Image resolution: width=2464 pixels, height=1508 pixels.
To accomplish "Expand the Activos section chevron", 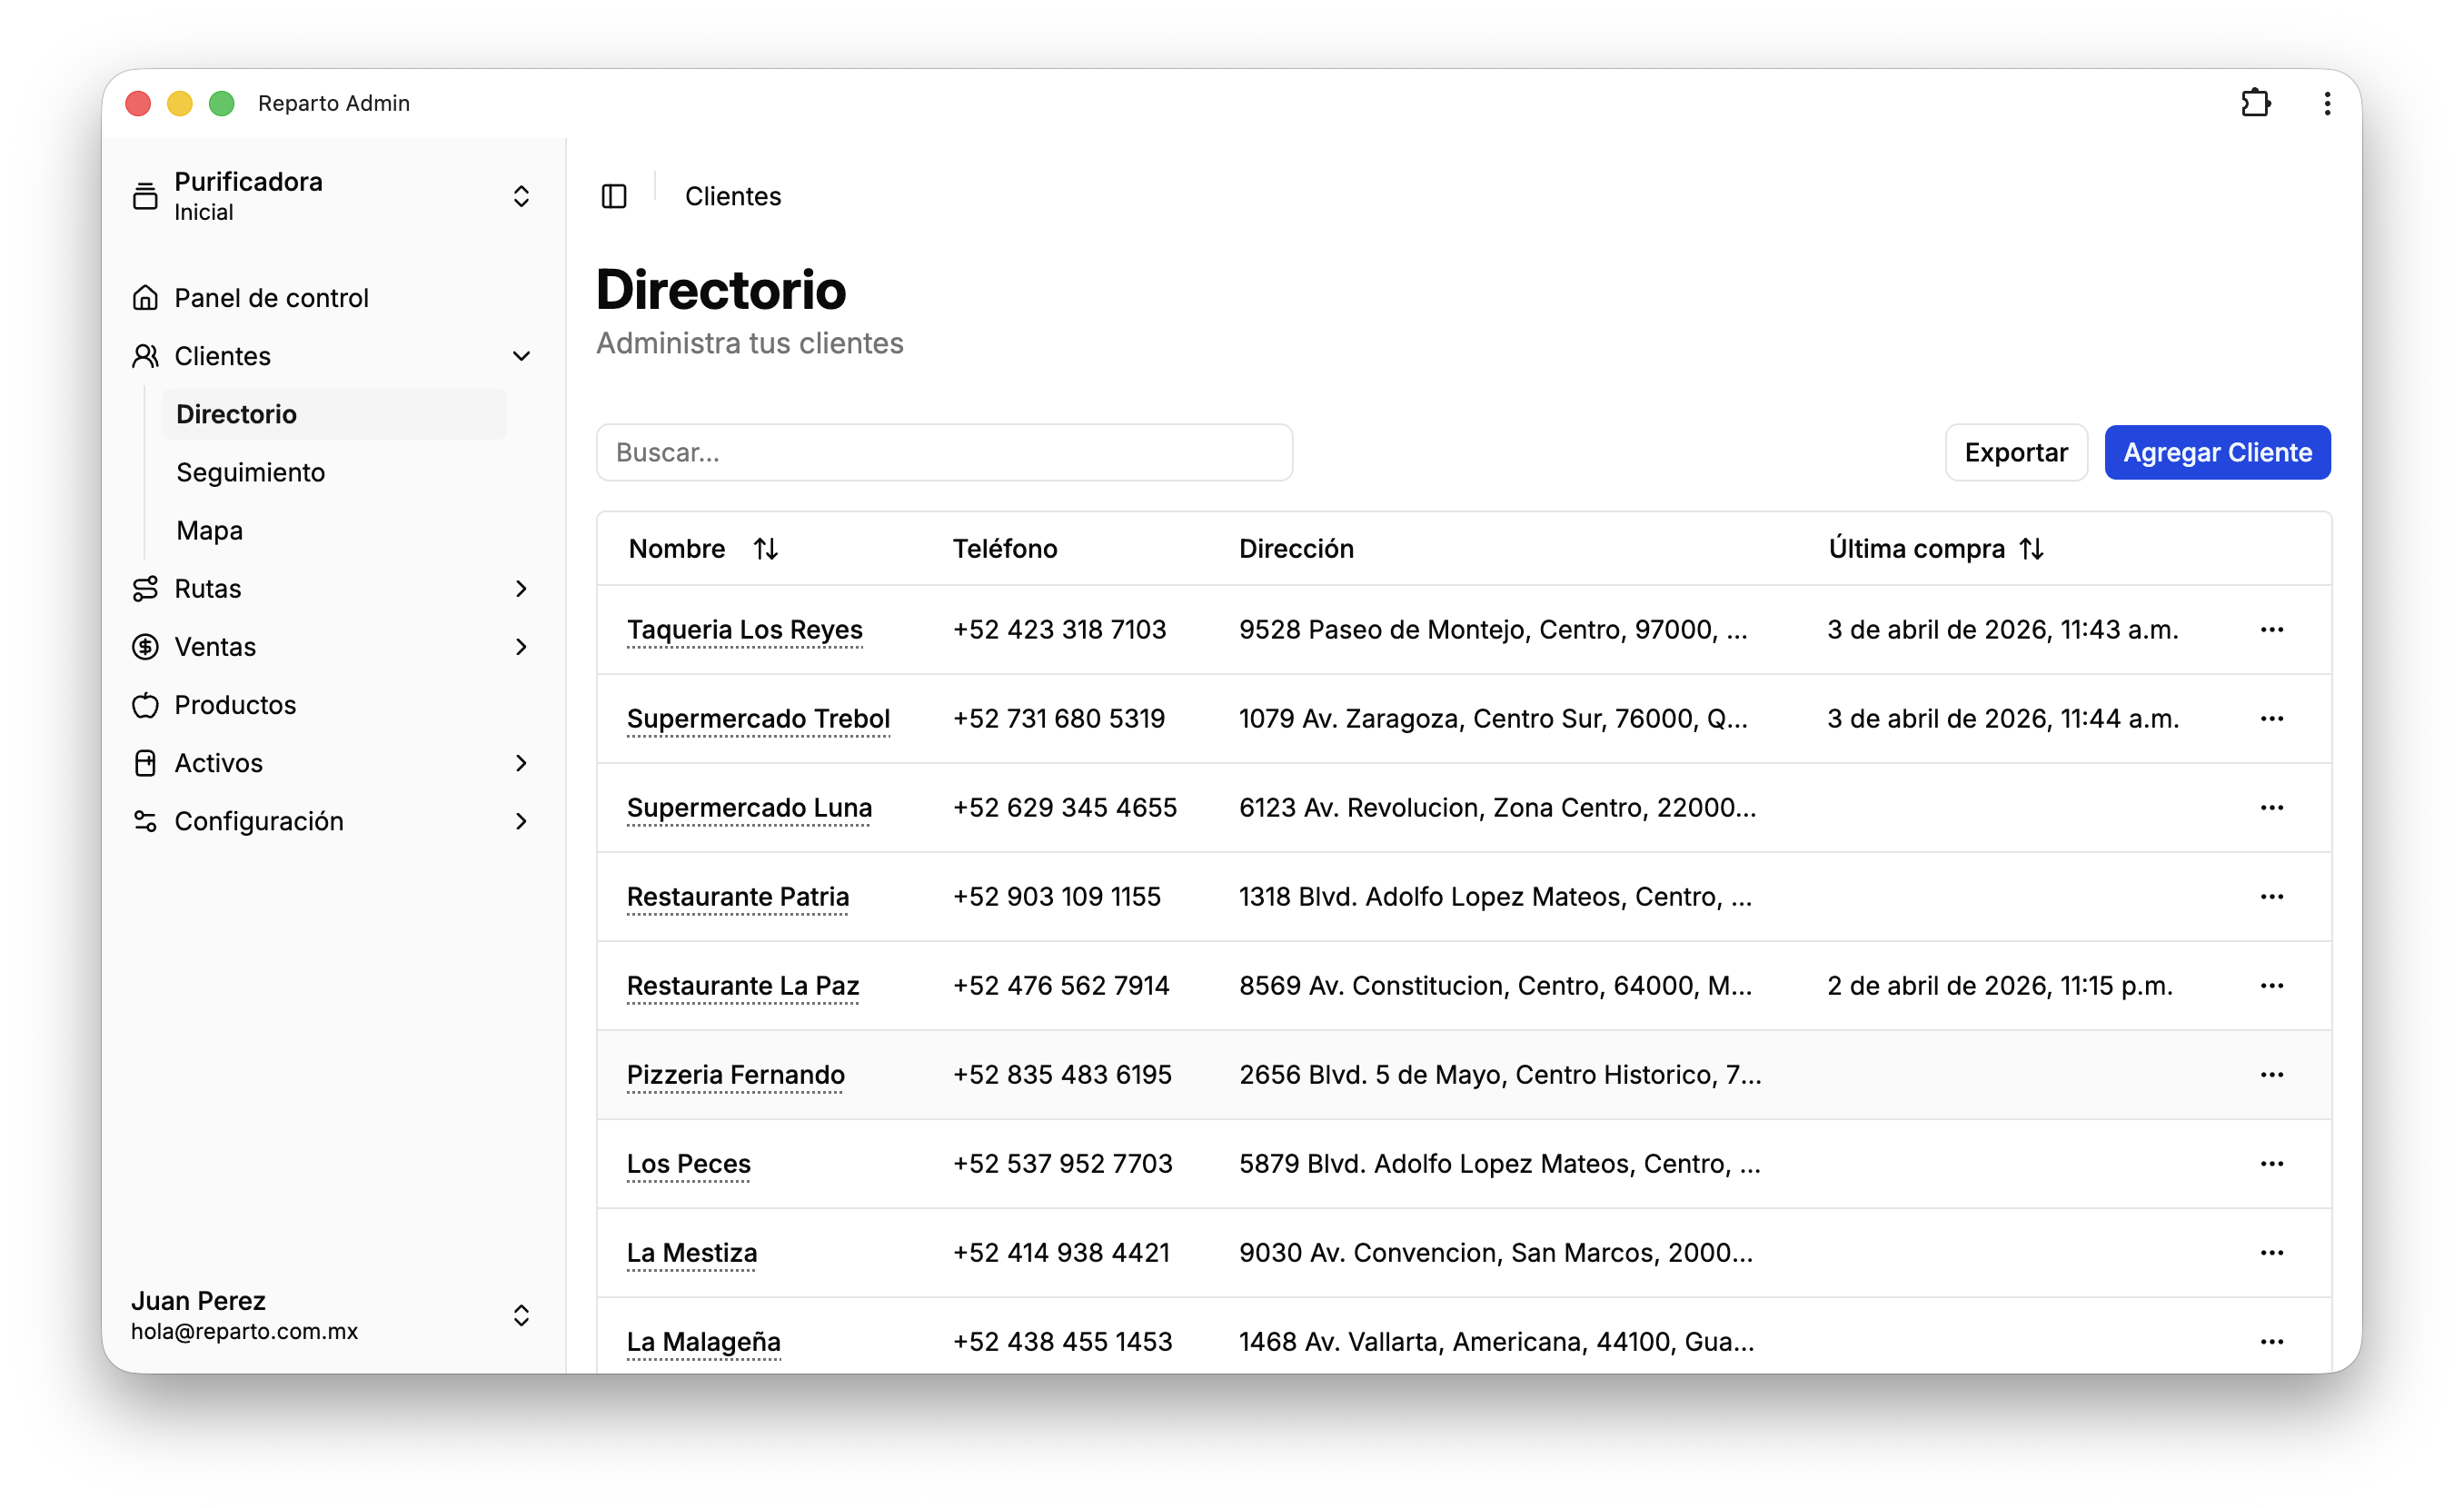I will pyautogui.click(x=521, y=763).
